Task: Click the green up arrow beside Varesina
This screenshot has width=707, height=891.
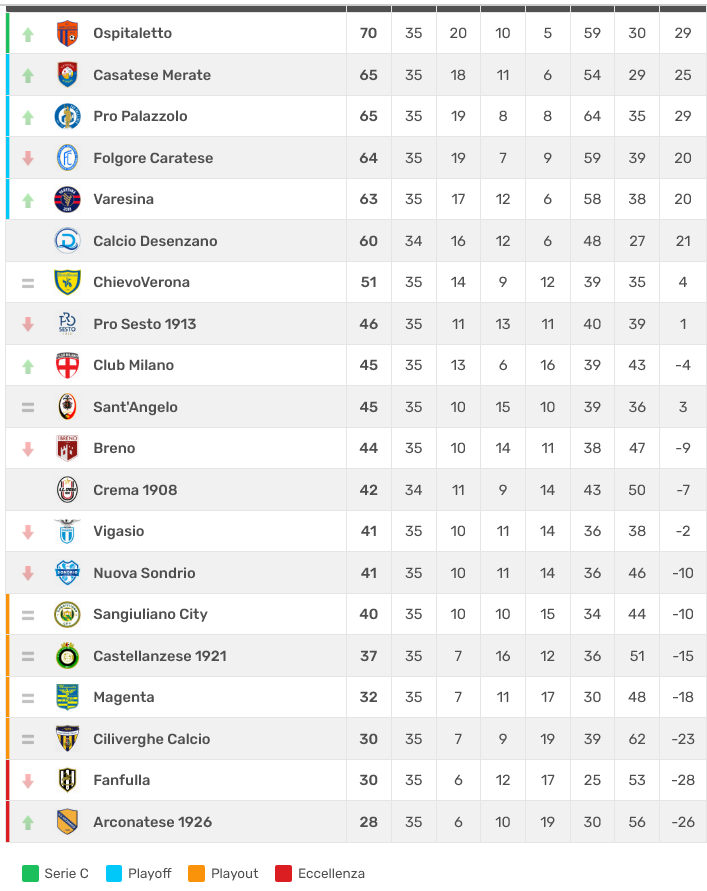Action: (28, 200)
